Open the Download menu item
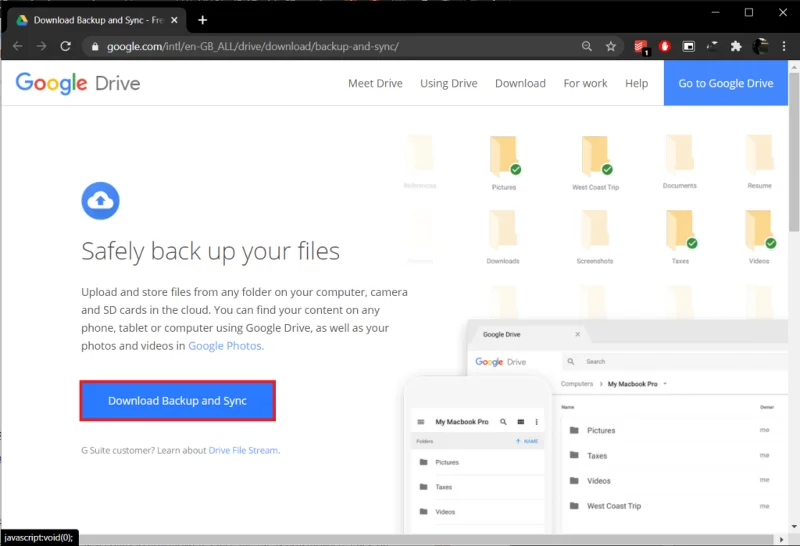Screen dimensions: 800x546 coord(520,83)
